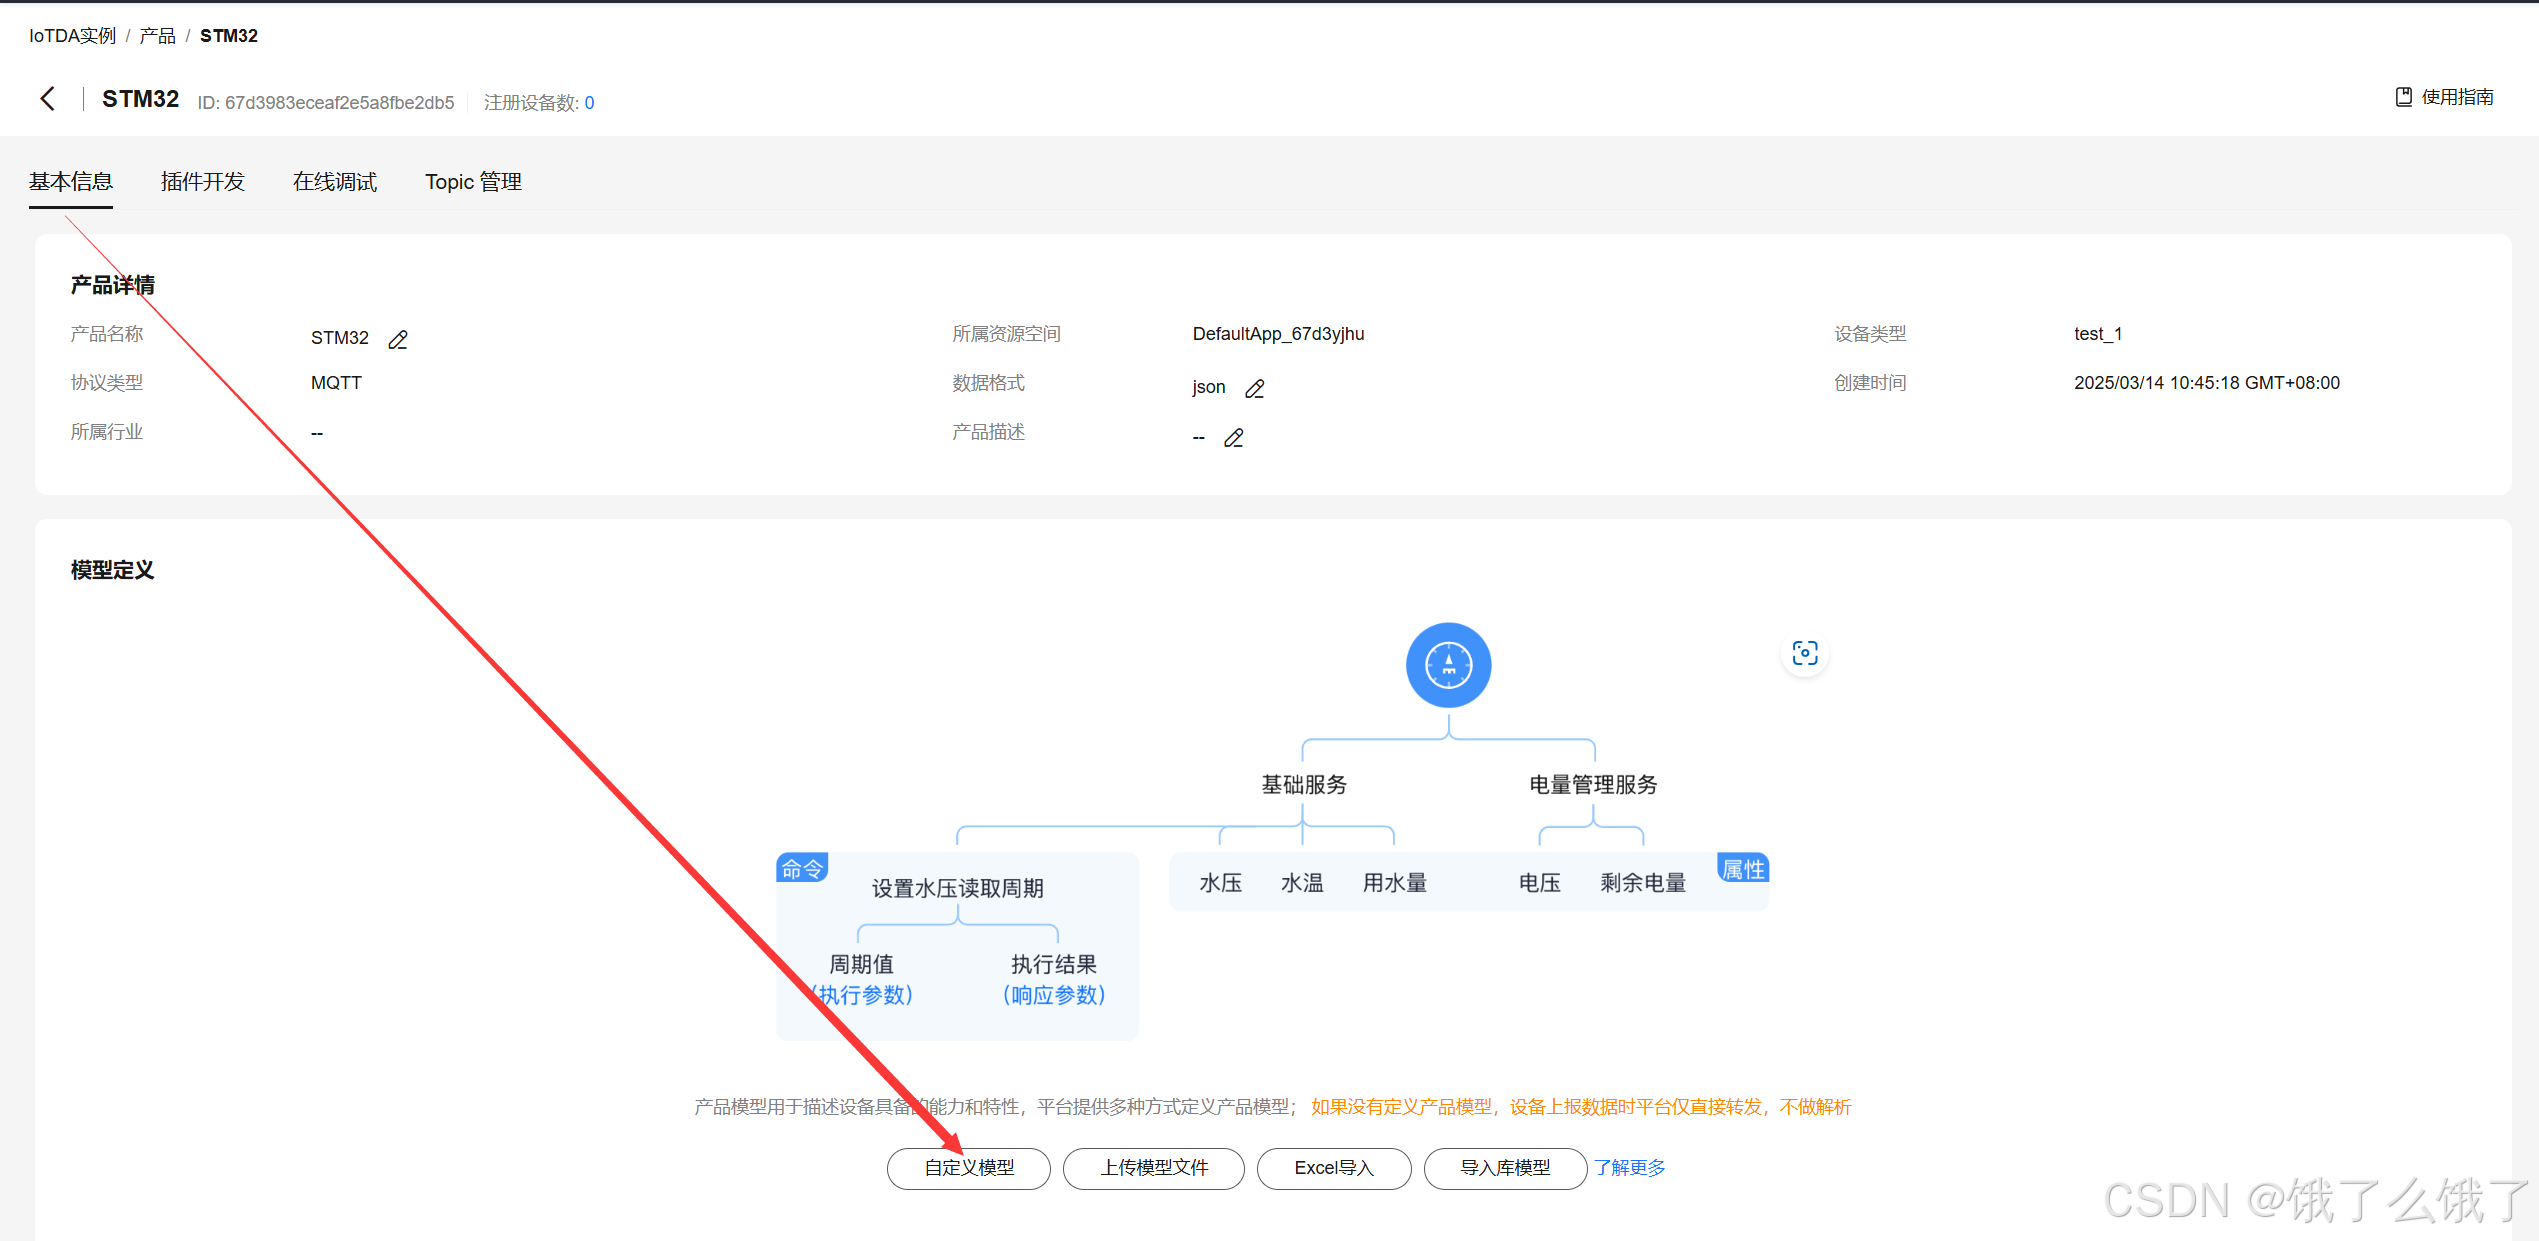Click the back arrow beside STM32
This screenshot has height=1241, width=2539.
pos(47,98)
